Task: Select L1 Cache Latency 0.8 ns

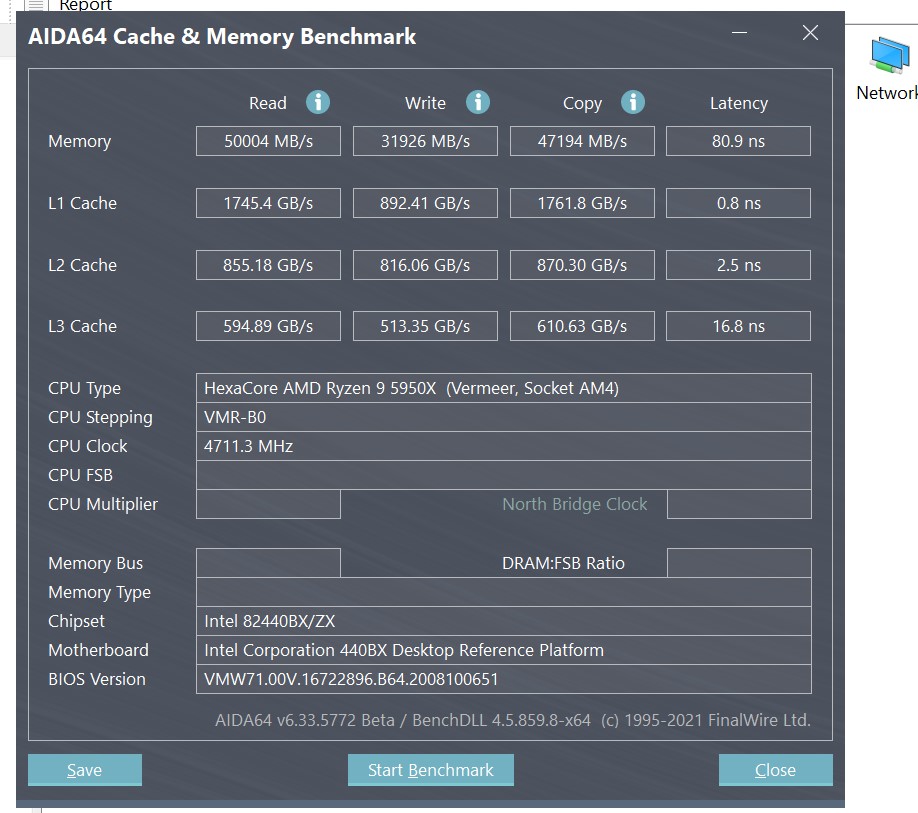Action: 738,203
